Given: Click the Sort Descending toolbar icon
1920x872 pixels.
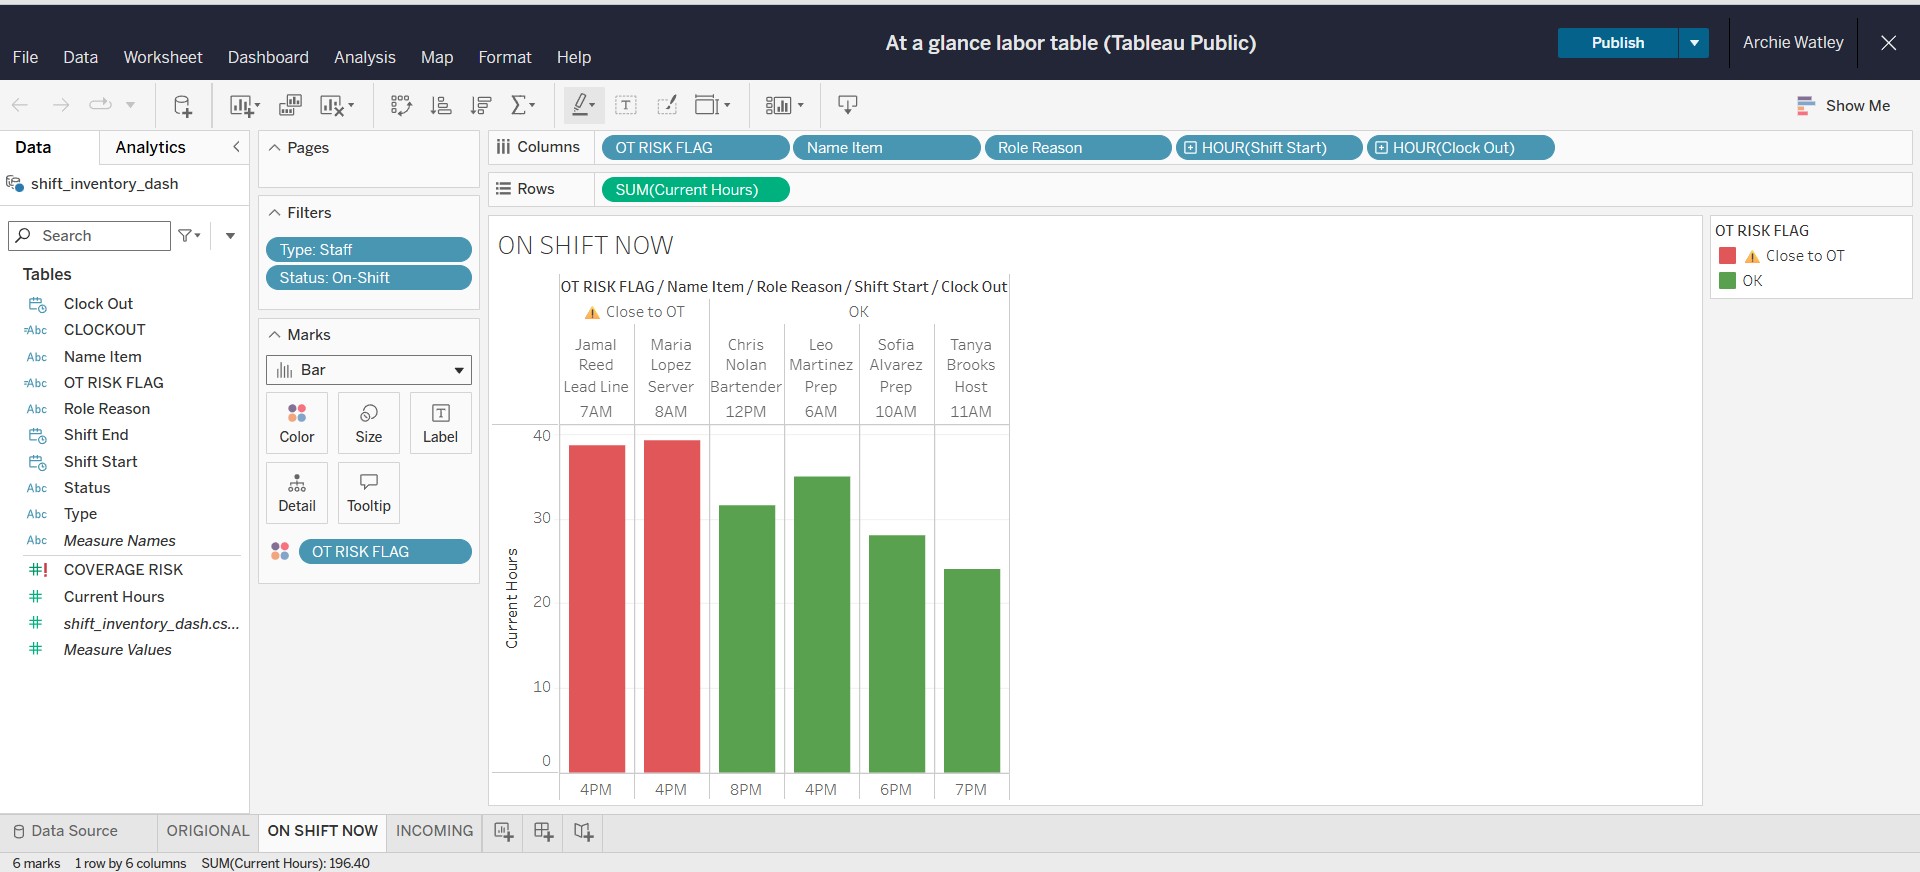Looking at the screenshot, I should (481, 105).
